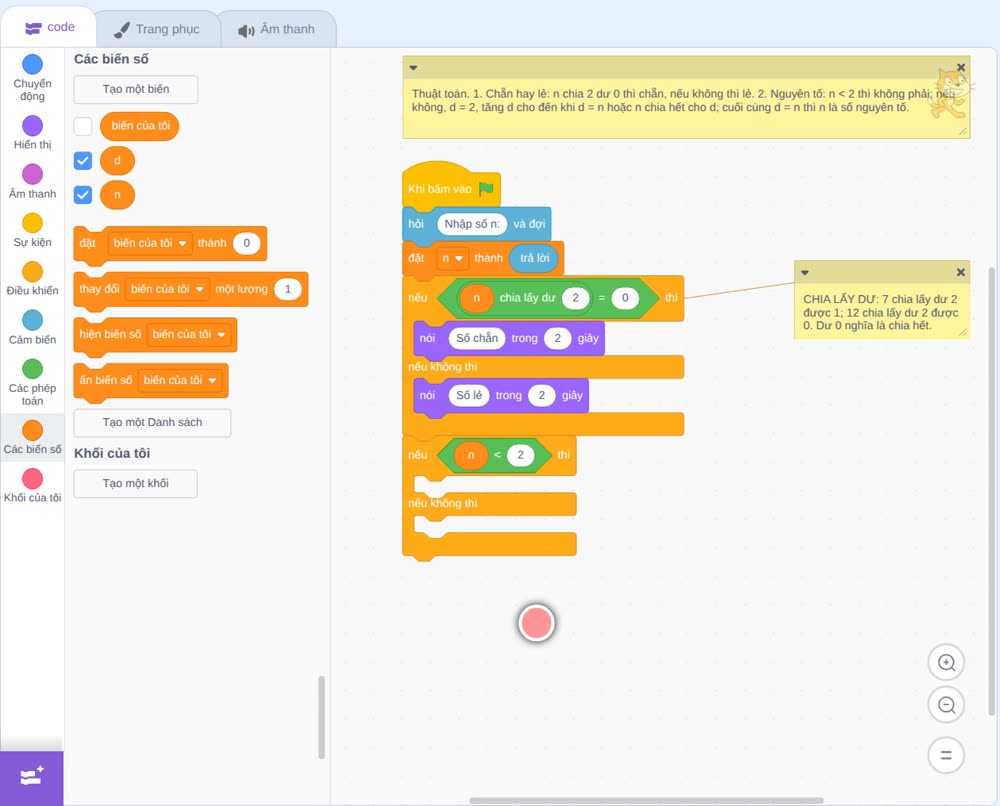
Task: Click the value 0 in đặt palette block
Action: tap(246, 243)
